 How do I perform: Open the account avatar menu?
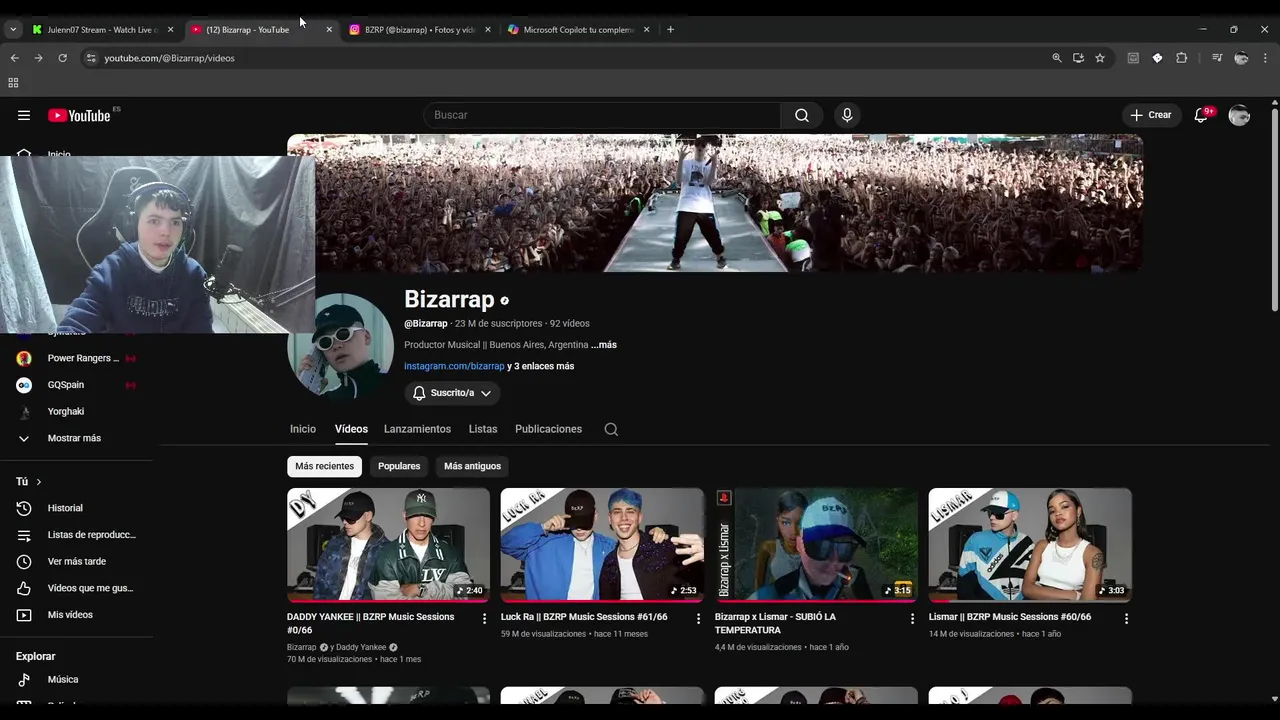point(1239,115)
